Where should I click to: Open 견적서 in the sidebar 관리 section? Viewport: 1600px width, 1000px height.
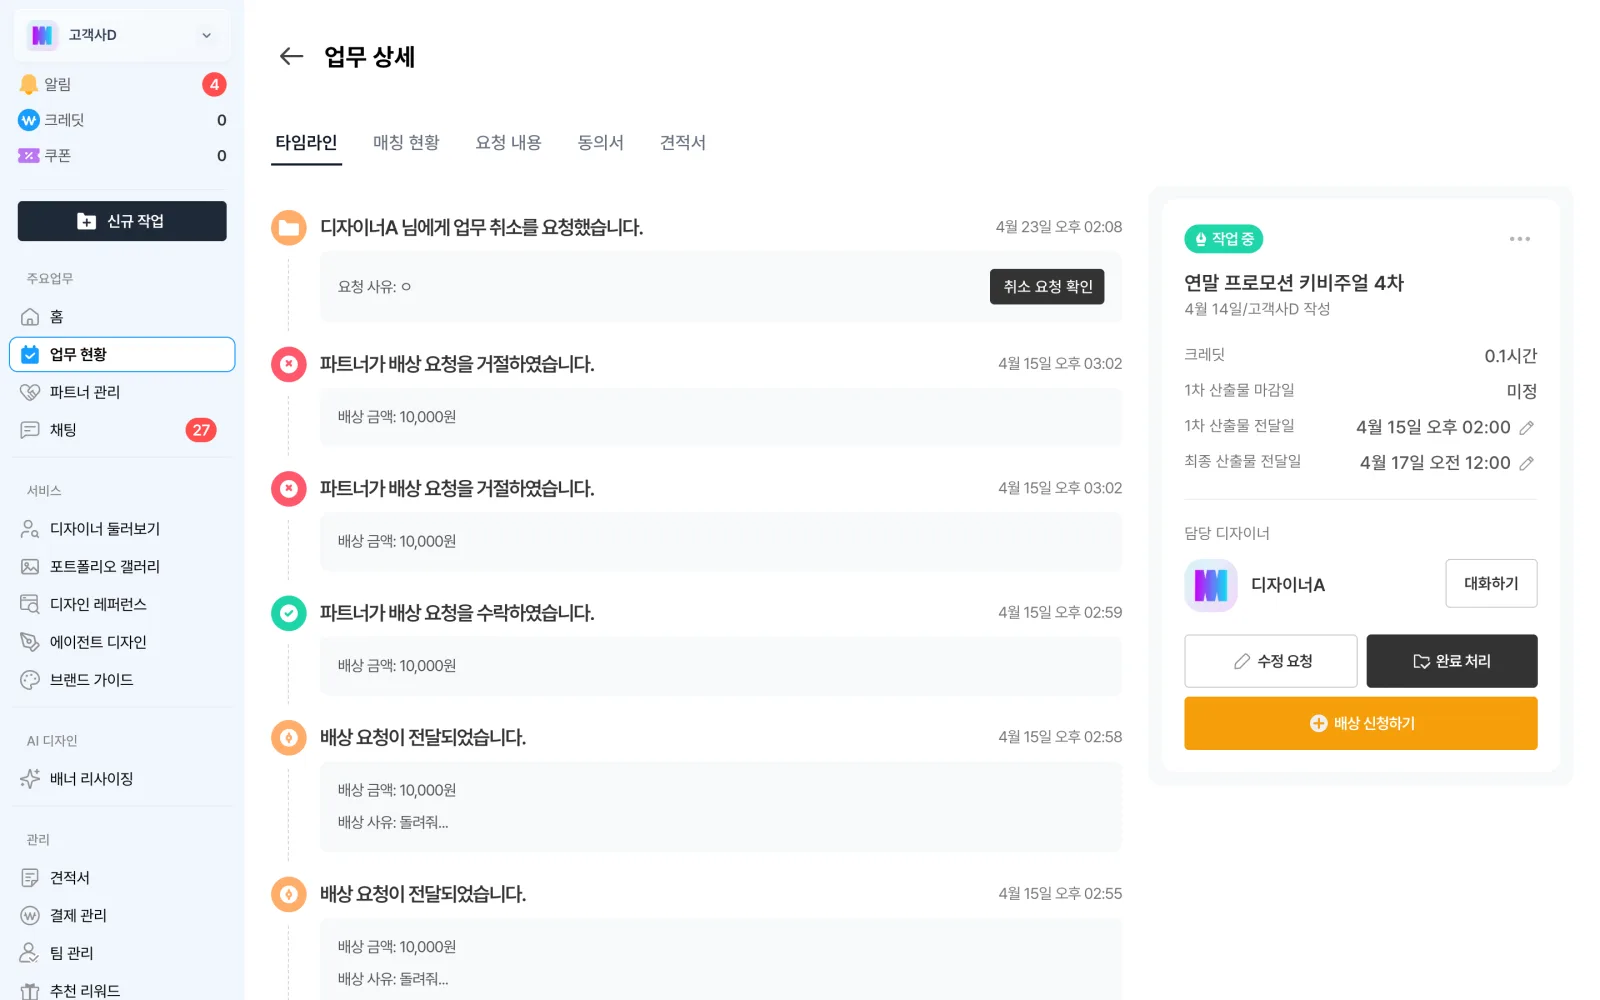tap(122, 878)
